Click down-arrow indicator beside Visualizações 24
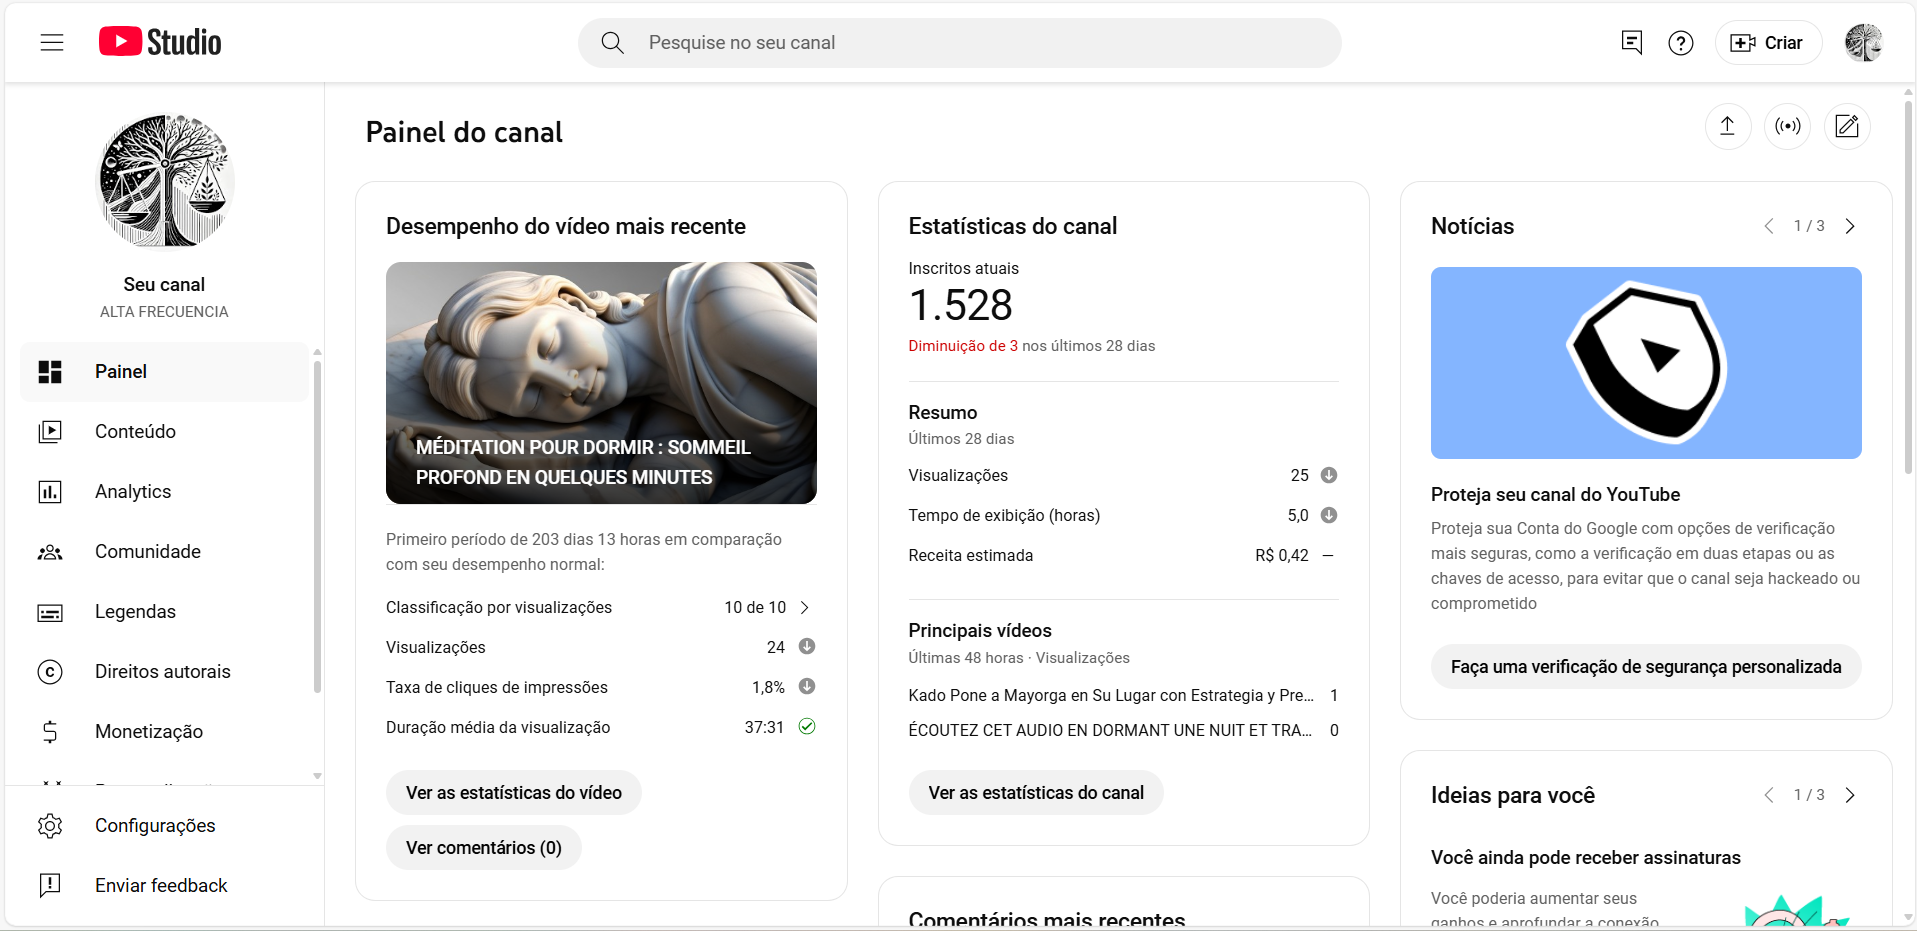1917x931 pixels. 807,647
